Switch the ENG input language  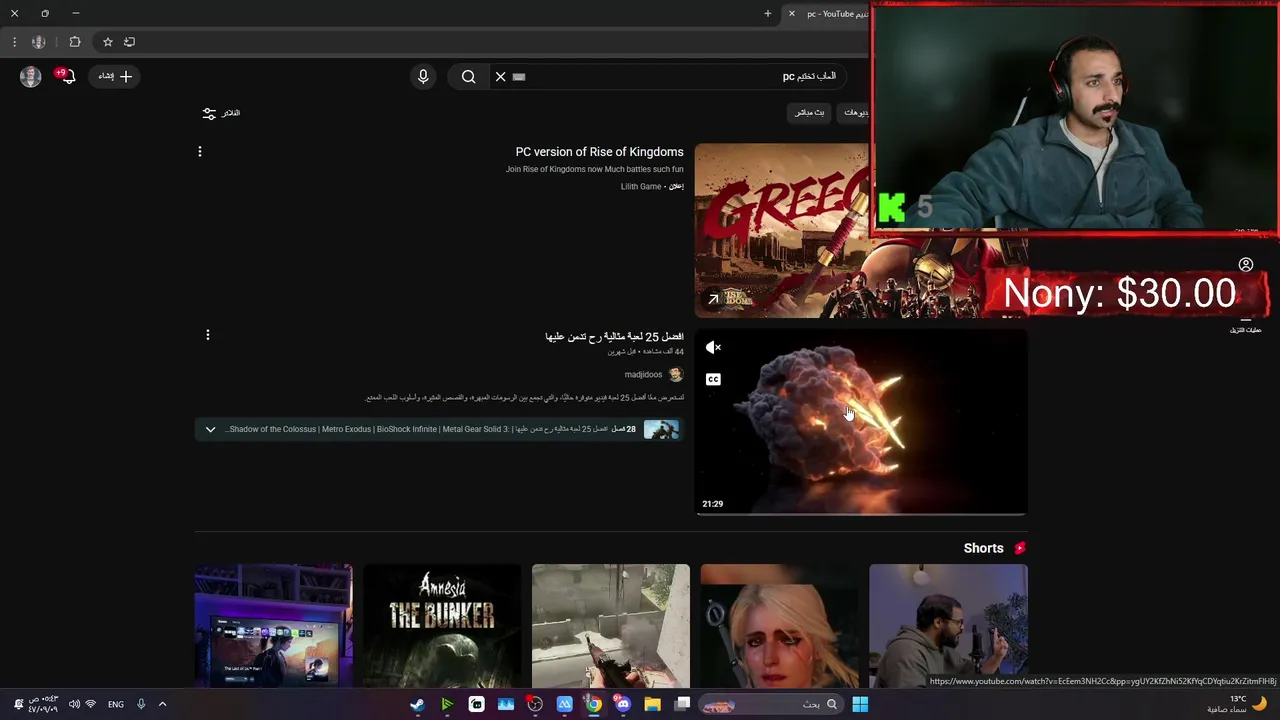[x=116, y=704]
